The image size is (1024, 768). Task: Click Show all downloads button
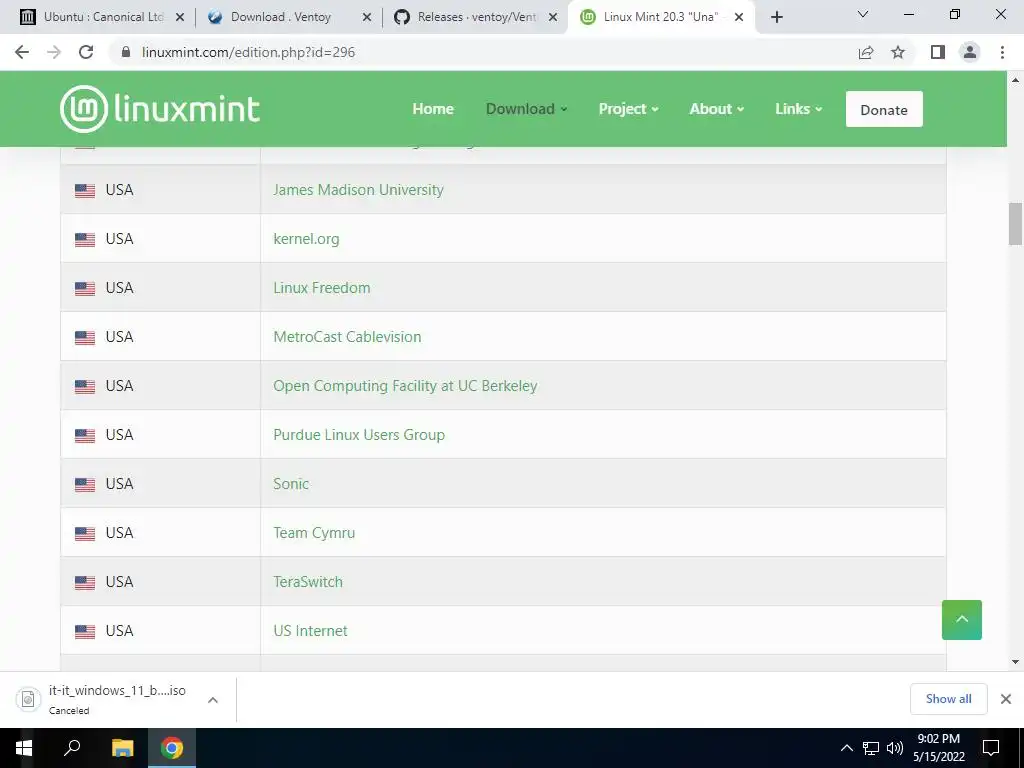click(x=948, y=699)
